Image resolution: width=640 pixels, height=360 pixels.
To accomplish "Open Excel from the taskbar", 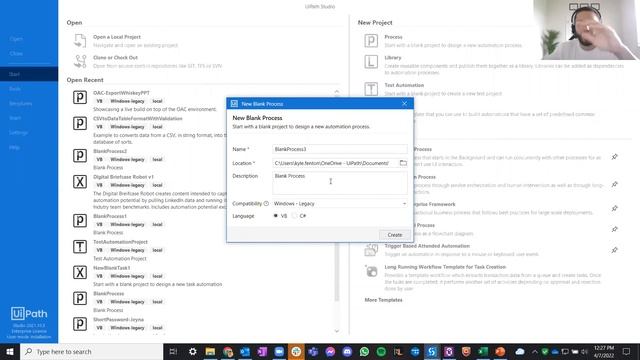I will coord(483,351).
